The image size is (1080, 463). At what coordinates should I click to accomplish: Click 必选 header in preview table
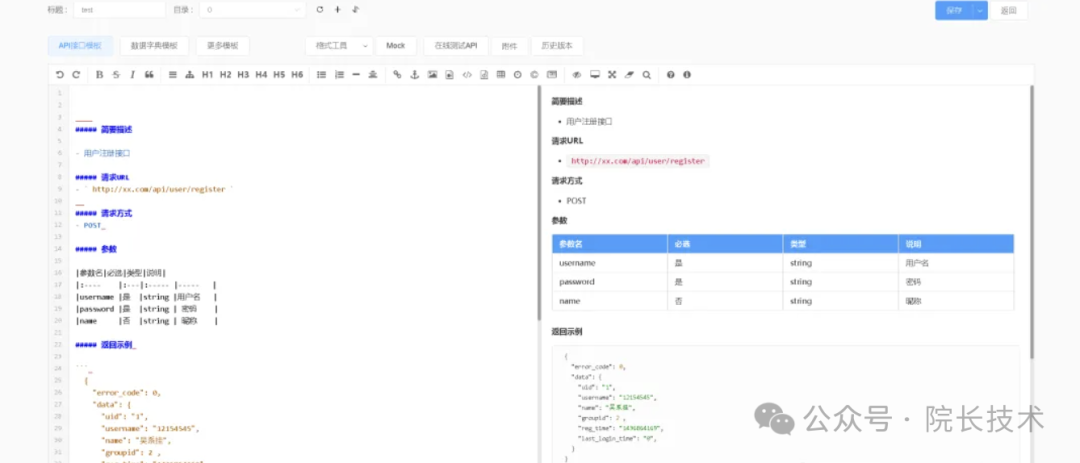point(725,244)
